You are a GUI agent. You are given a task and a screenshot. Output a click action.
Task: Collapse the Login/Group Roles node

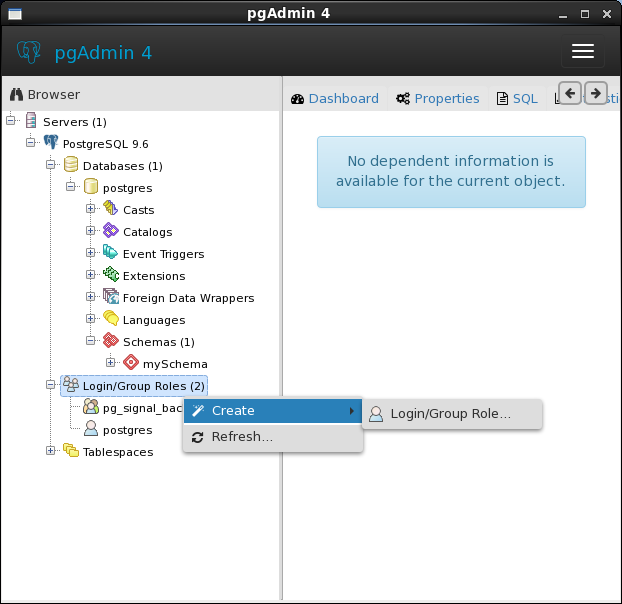[50, 384]
